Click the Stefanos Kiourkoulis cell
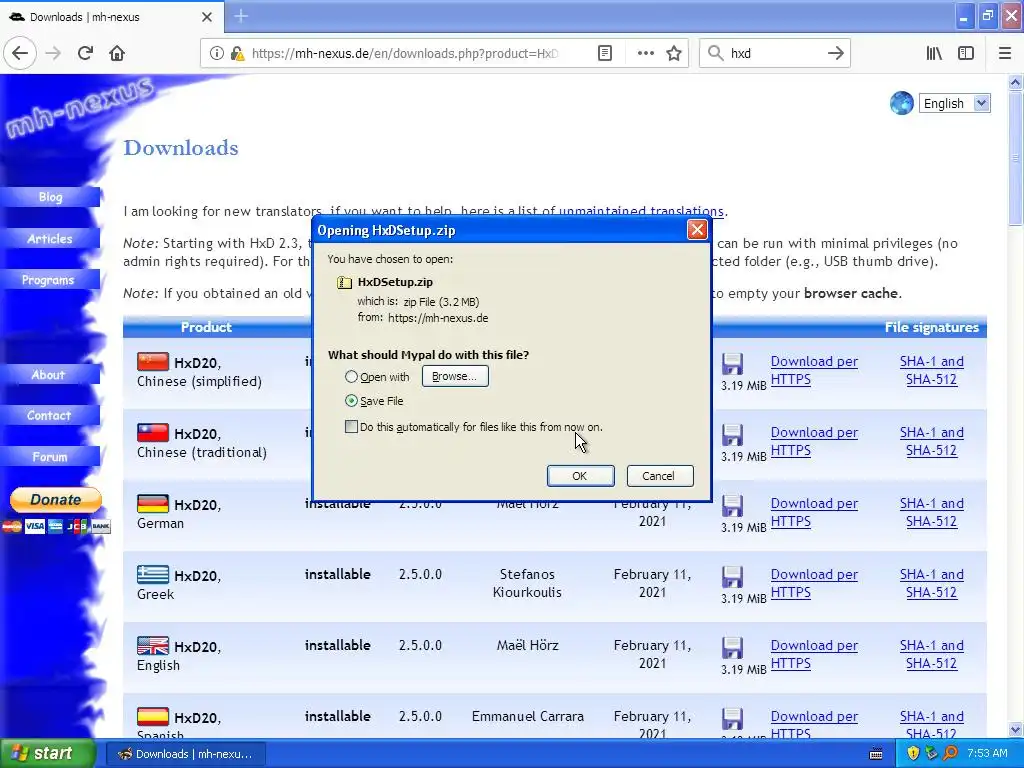The width and height of the screenshot is (1024, 768). pos(527,583)
